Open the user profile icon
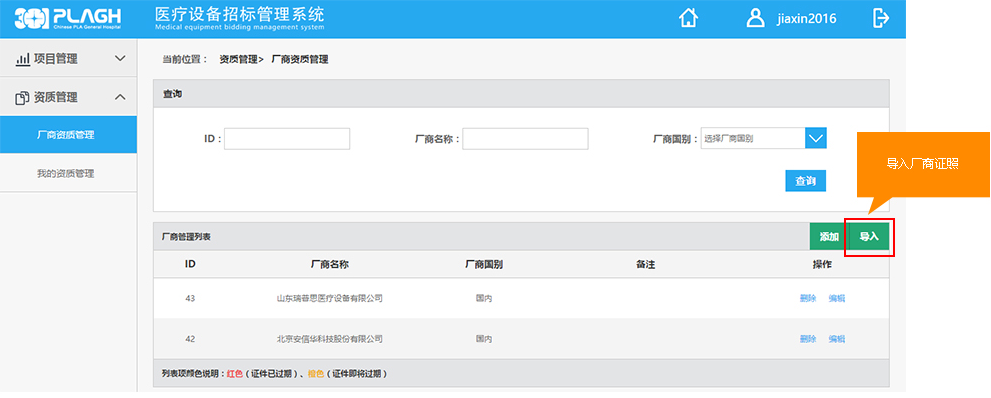The height and width of the screenshot is (398, 991). [x=755, y=18]
